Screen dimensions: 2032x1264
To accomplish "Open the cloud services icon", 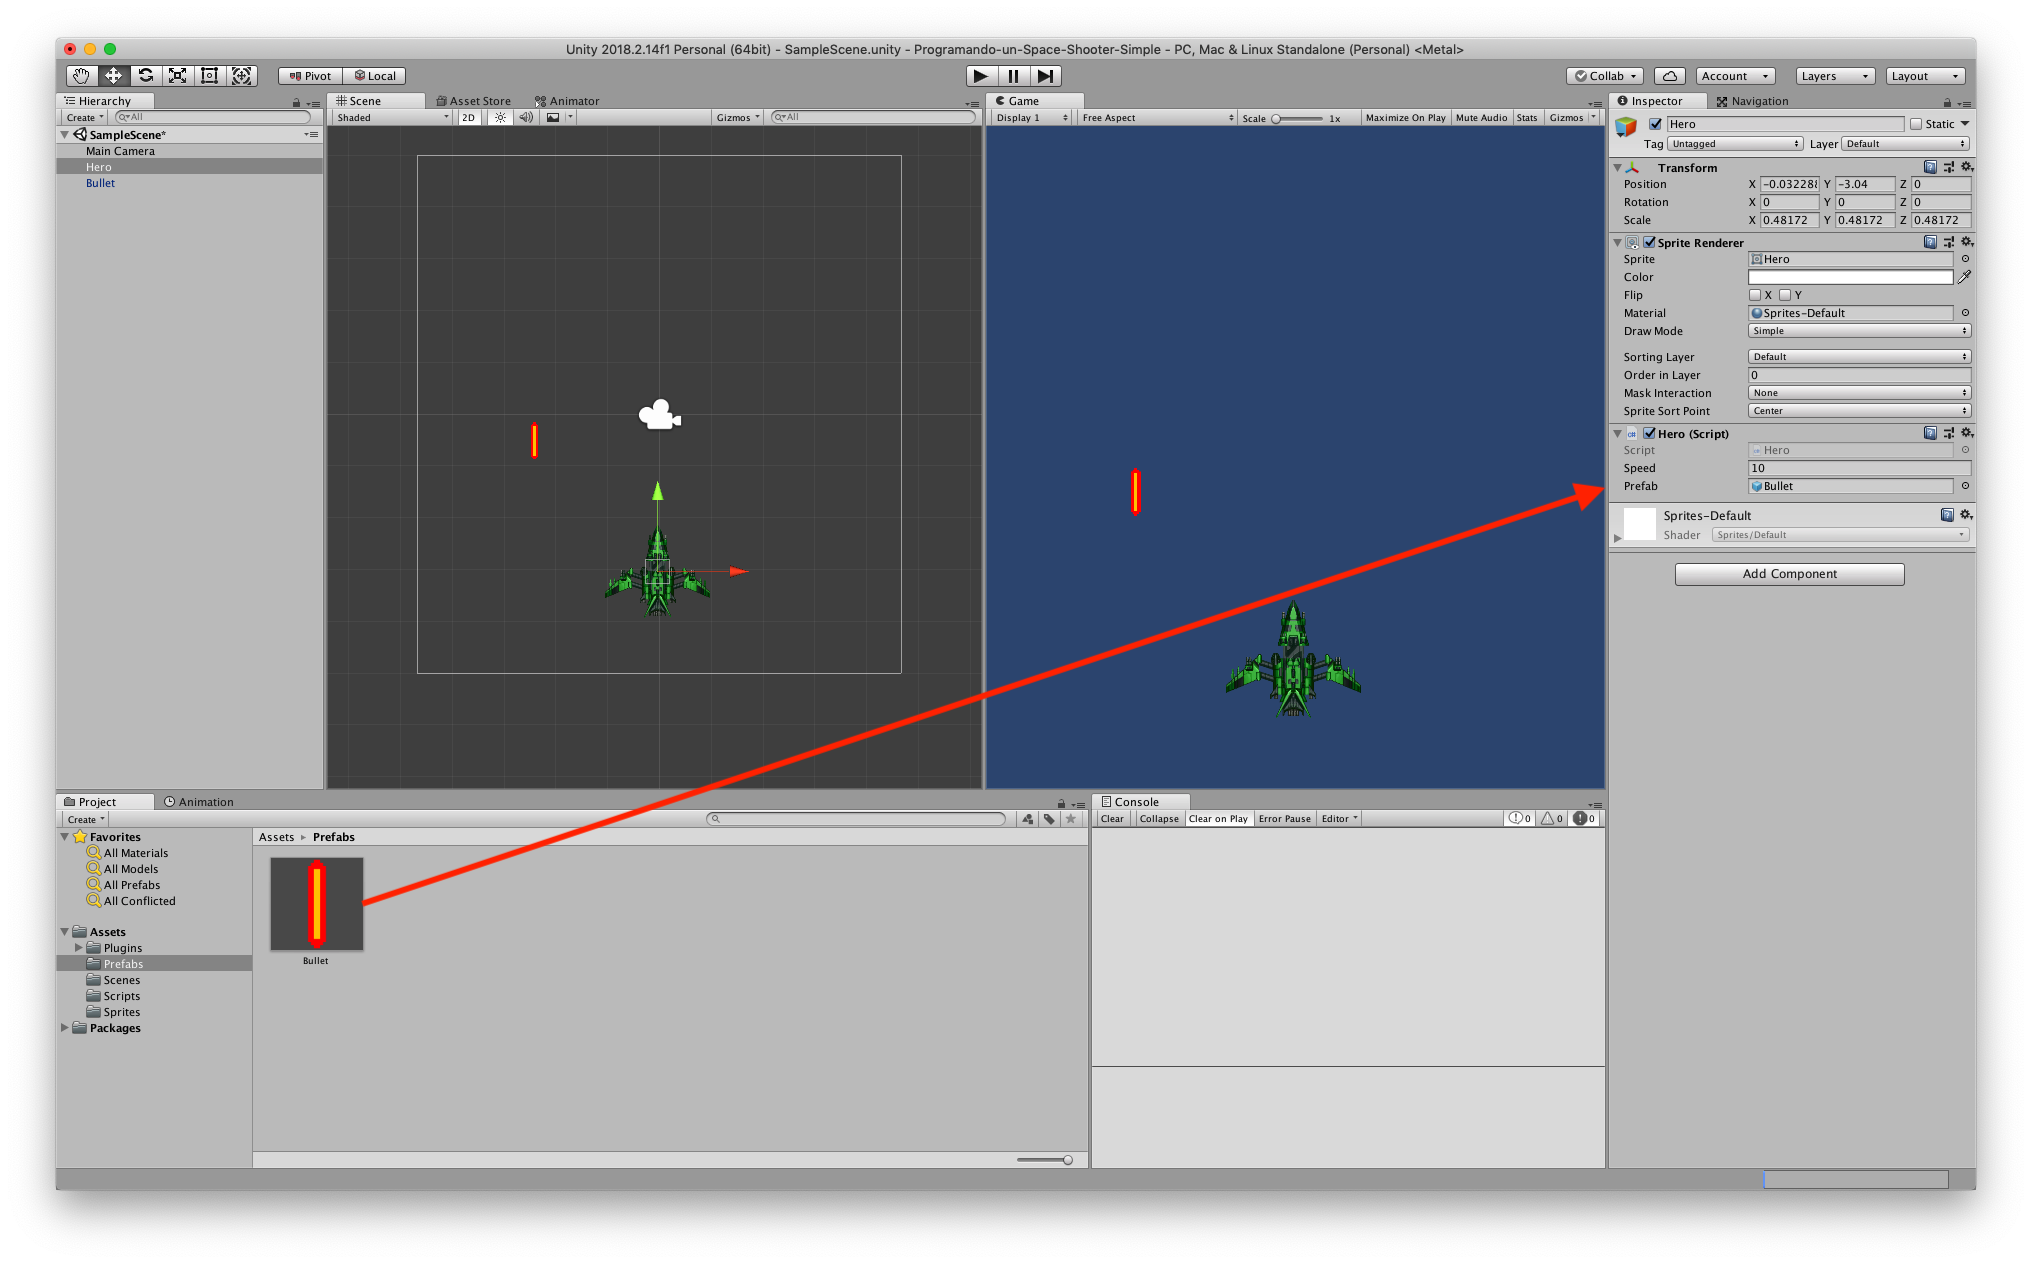I will pos(1669,76).
